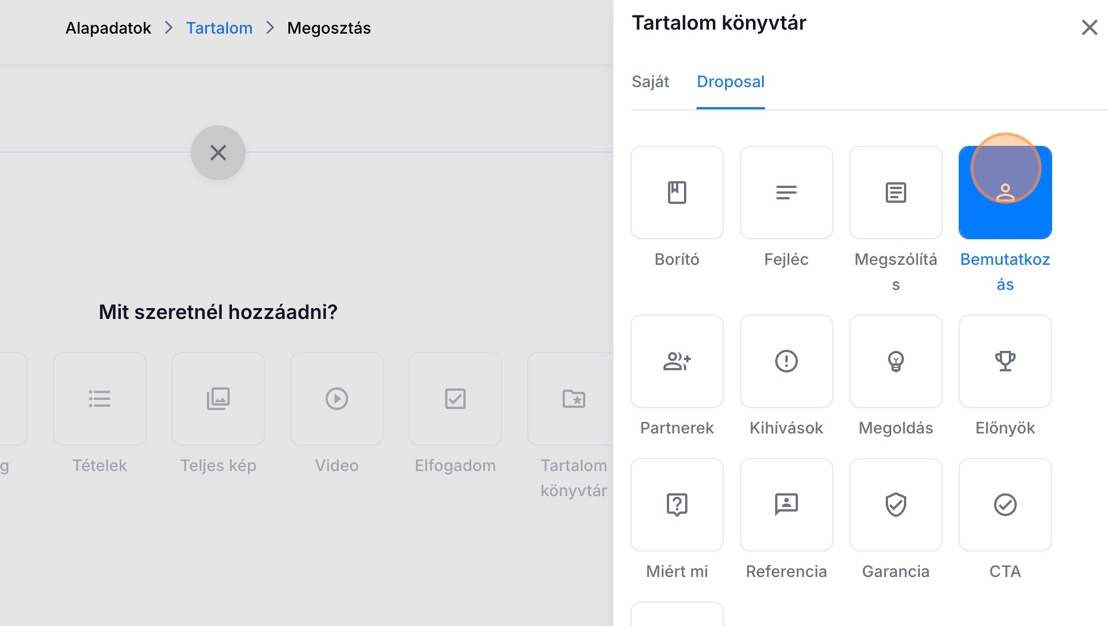Open the Droposal tab
The image size is (1120, 626).
[730, 82]
